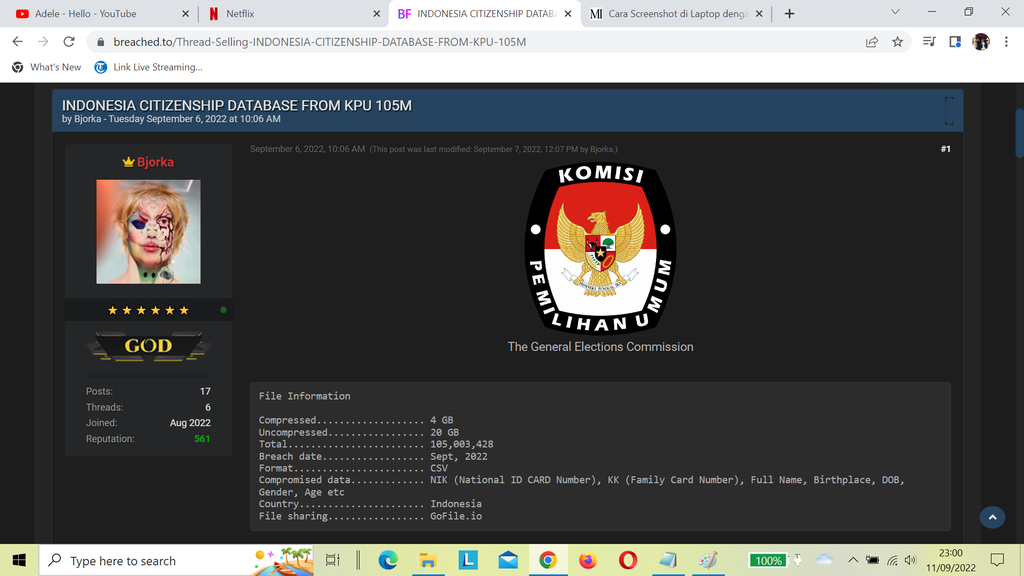Open the Chrome profile avatar icon
1024x576 pixels.
click(x=981, y=42)
